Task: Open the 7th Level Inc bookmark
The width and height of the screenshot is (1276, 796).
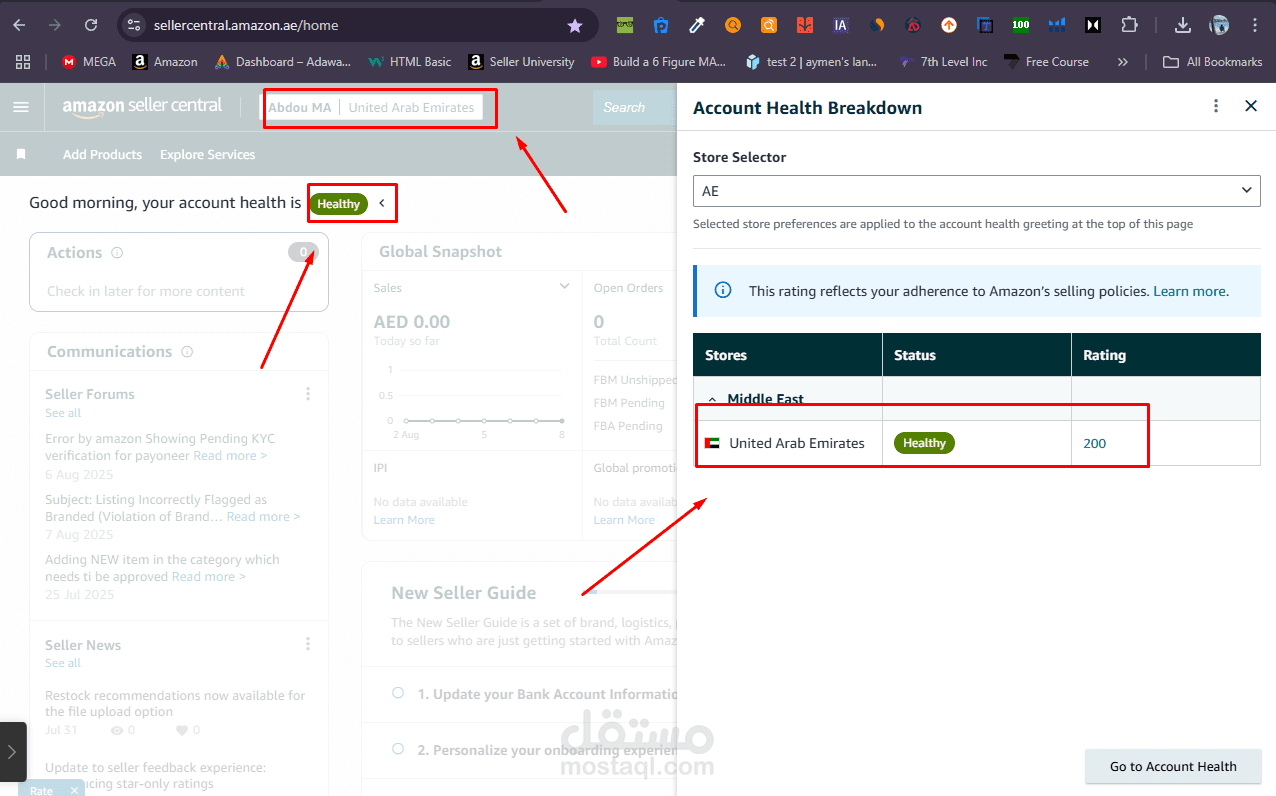Action: click(942, 62)
